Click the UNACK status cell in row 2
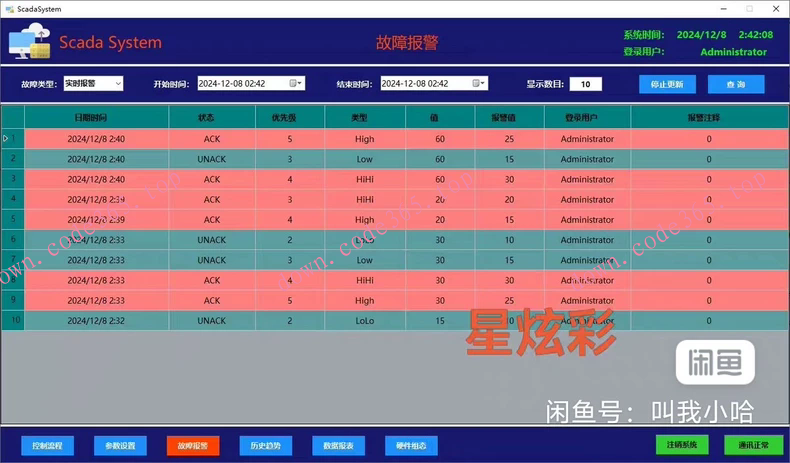 pyautogui.click(x=212, y=159)
